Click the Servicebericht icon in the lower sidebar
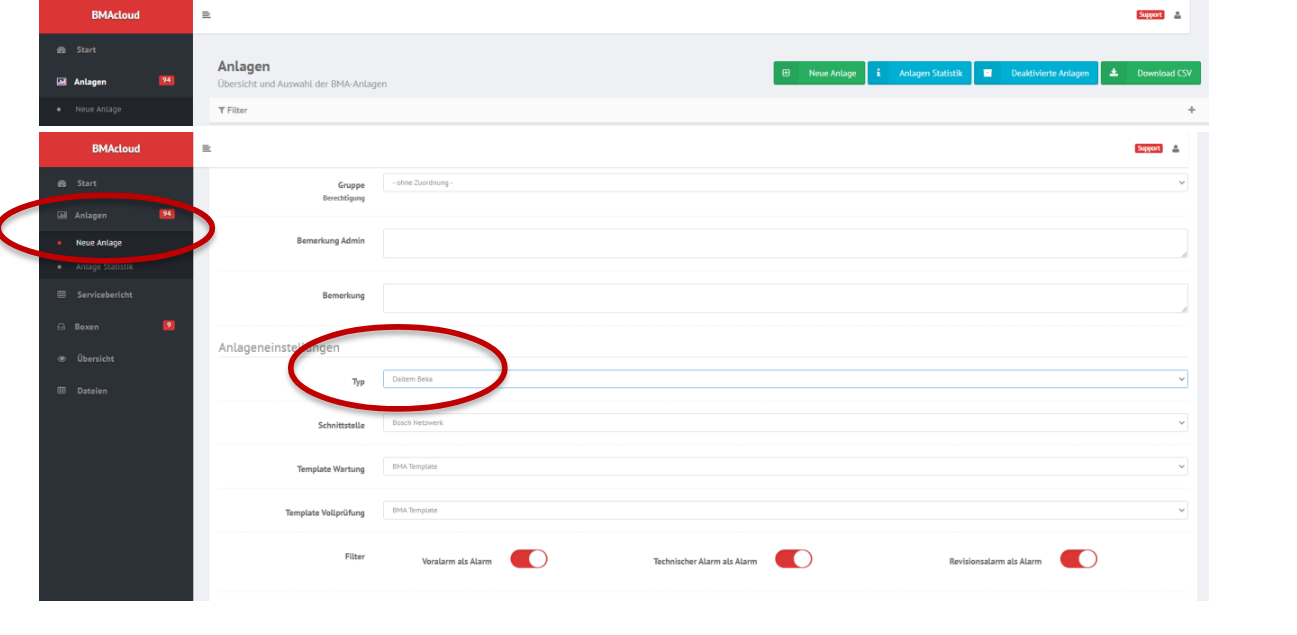The height and width of the screenshot is (635, 1297). pos(61,295)
